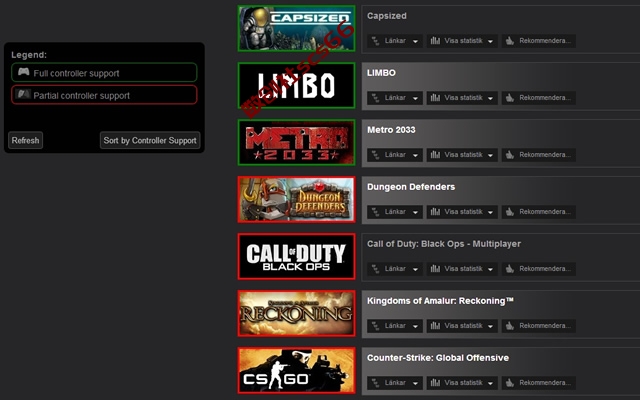Viewport: 640px width, 400px height.
Task: Expand Länkar dropdown for Kingdoms of Amalur
Action: 395,326
